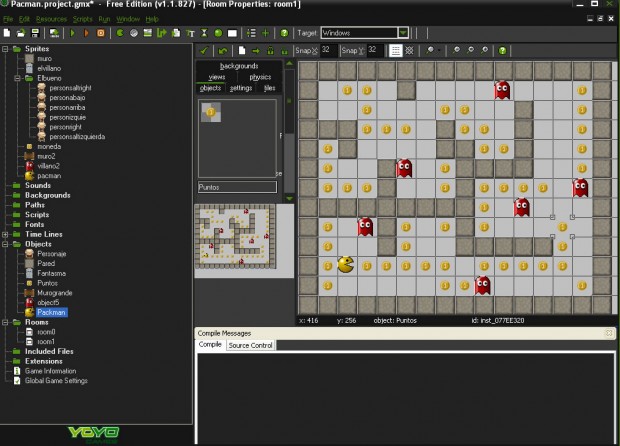
Task: Run the game with green play
Action: (x=72, y=33)
